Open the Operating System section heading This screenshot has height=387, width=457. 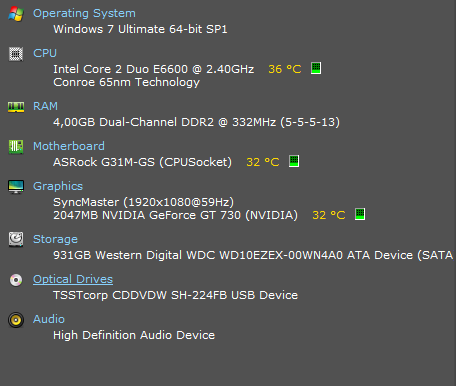(x=84, y=13)
